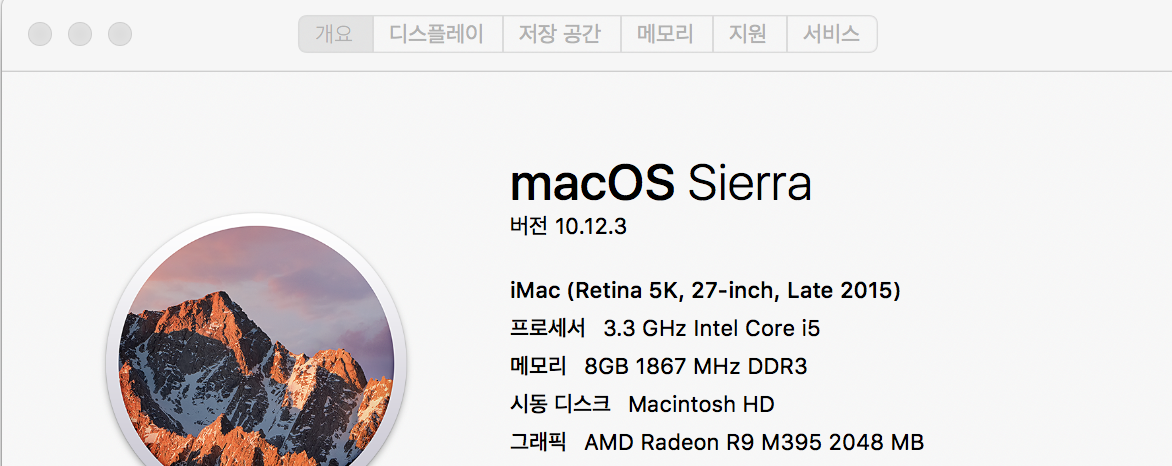Click the AMD Radeon R9 M395 value
The width and height of the screenshot is (1172, 466).
point(754,442)
